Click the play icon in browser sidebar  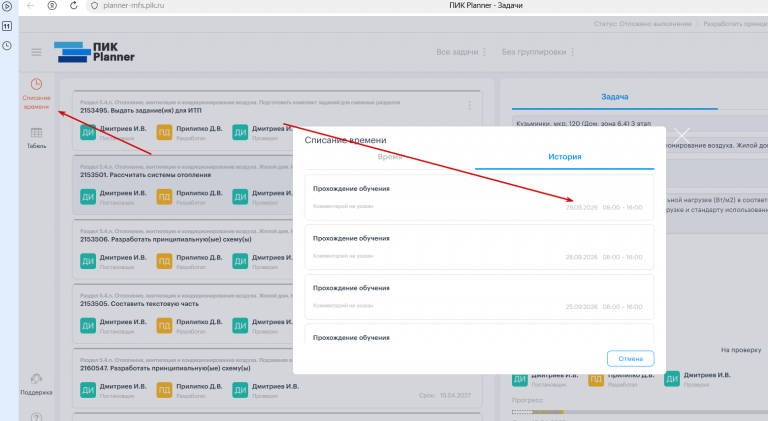click(7, 6)
